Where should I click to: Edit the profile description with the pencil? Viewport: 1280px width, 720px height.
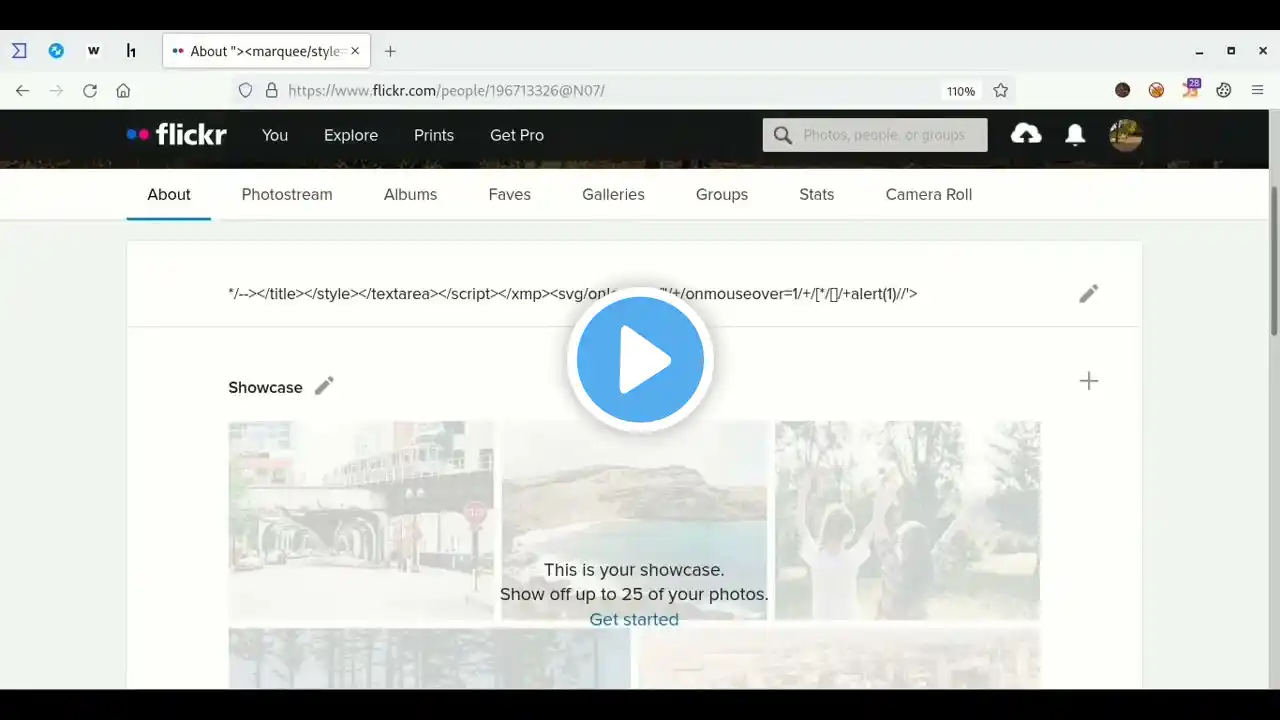click(1089, 293)
